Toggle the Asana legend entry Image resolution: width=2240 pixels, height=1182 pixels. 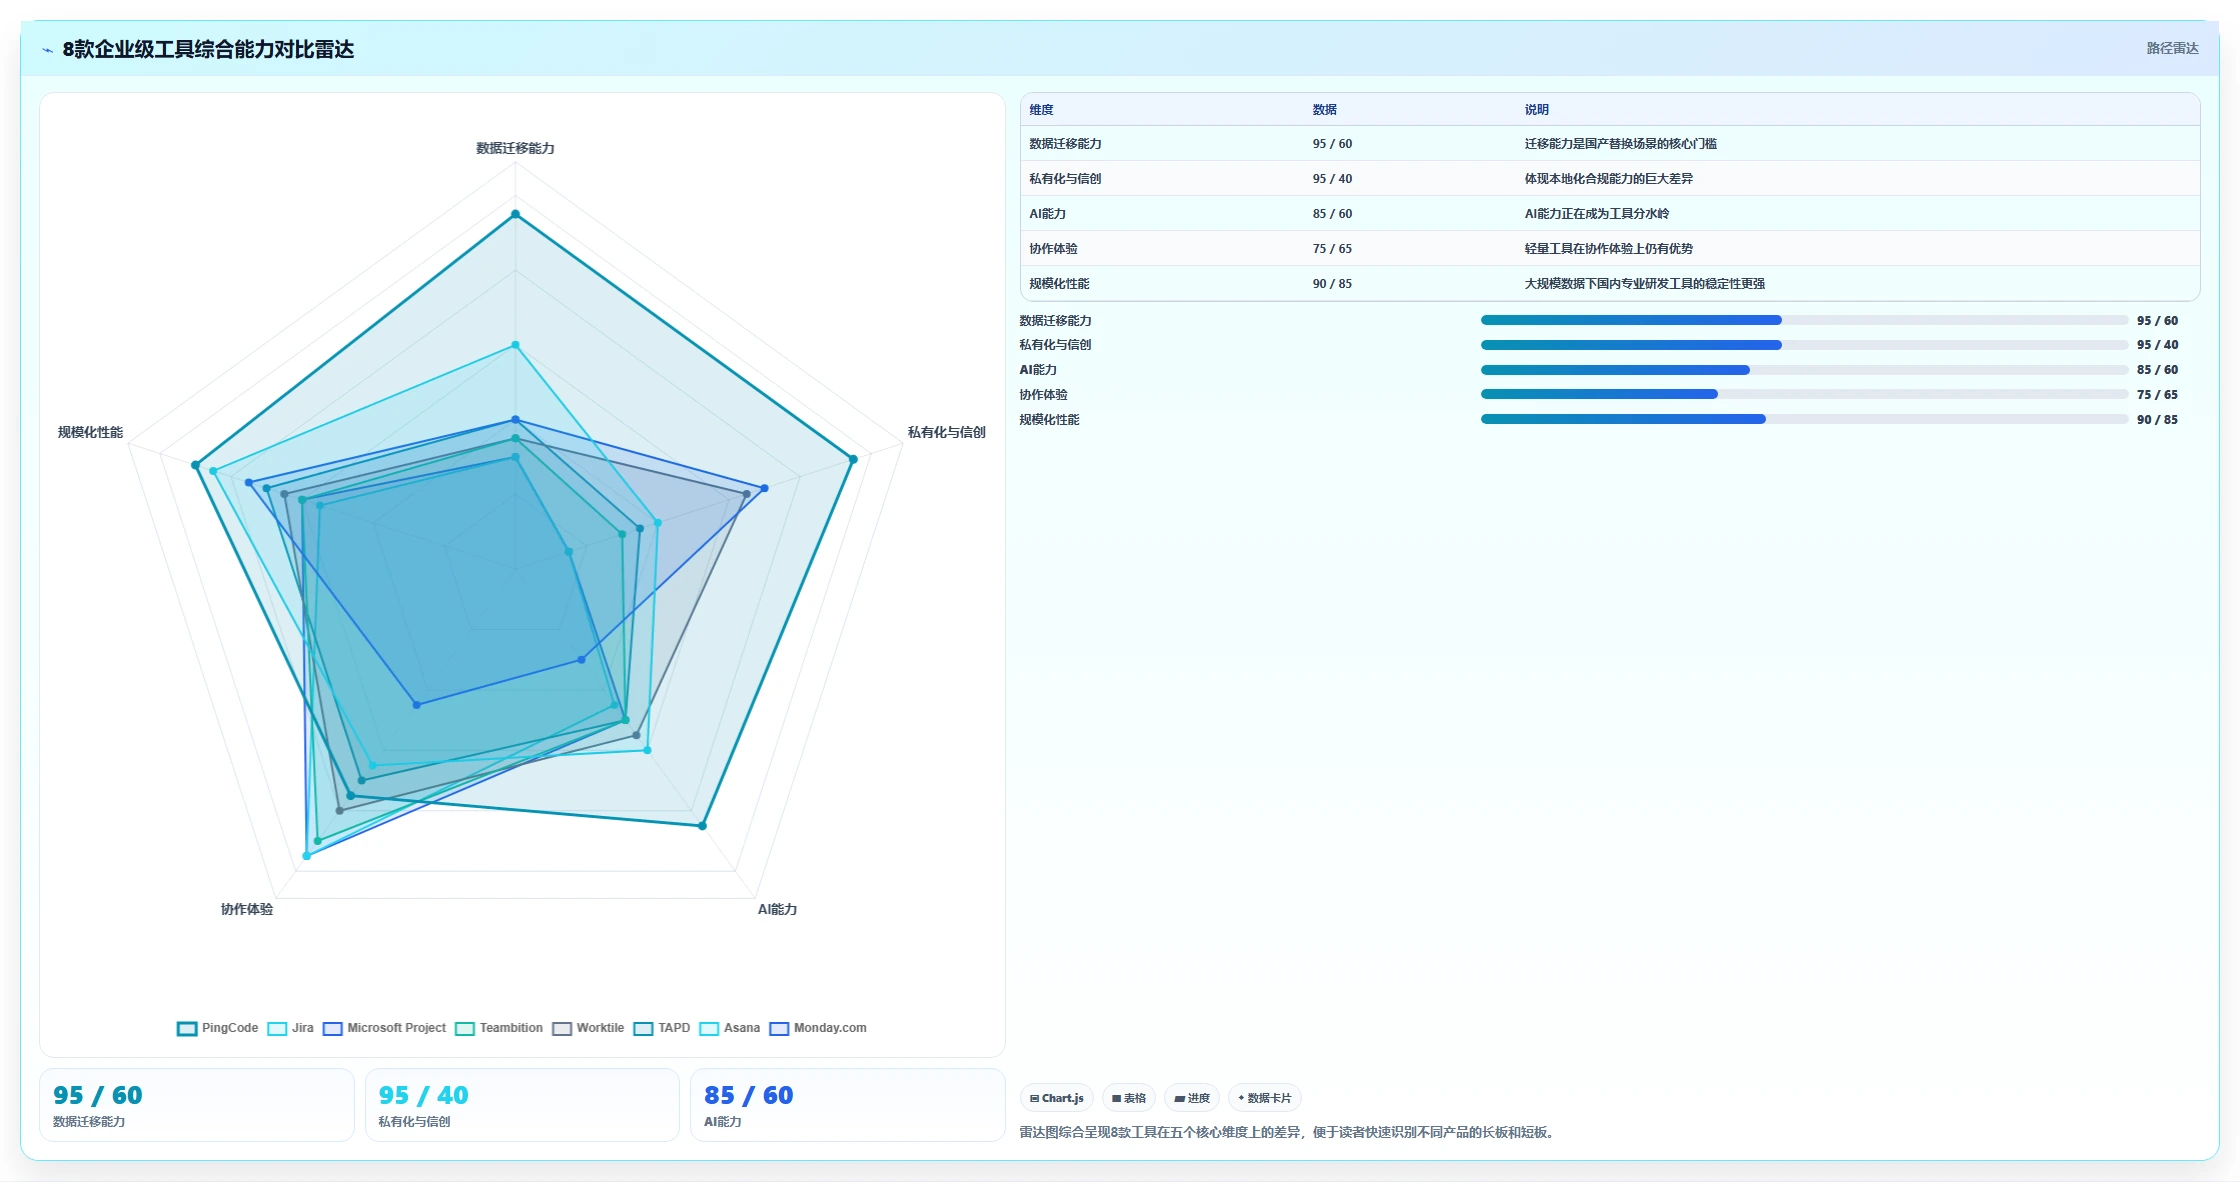(729, 1028)
